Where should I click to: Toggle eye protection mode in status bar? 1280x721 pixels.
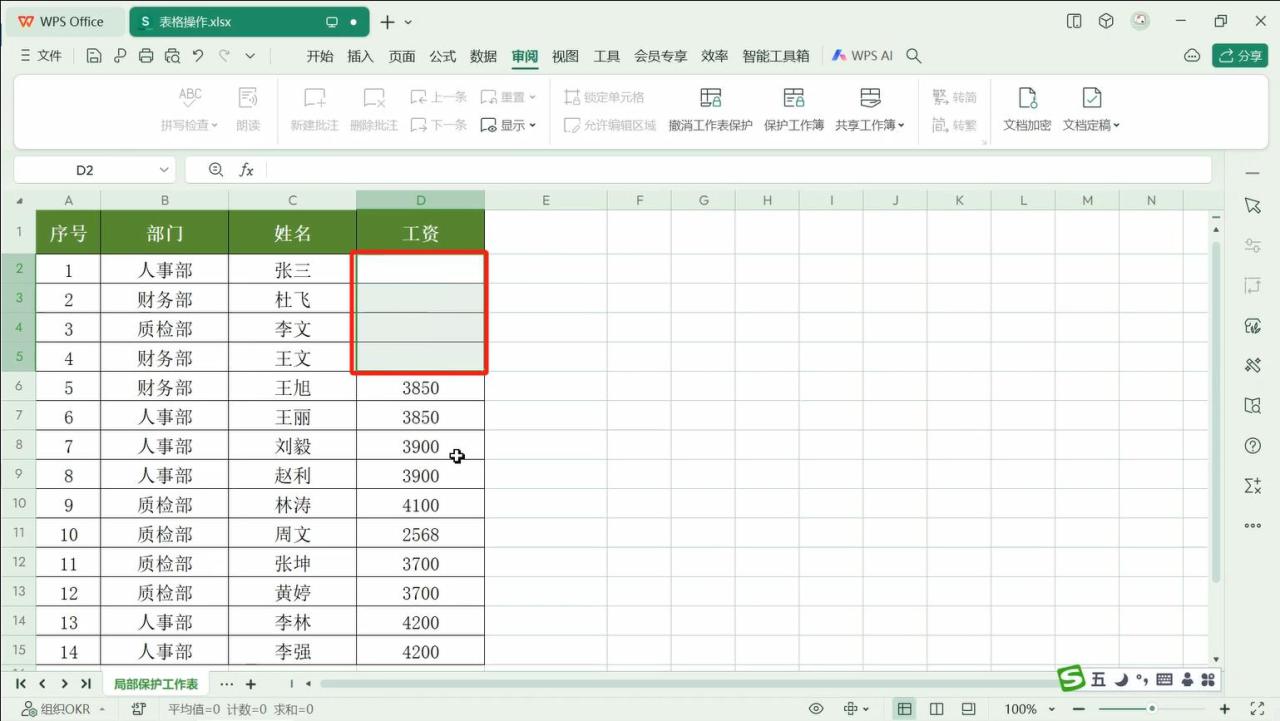(816, 709)
